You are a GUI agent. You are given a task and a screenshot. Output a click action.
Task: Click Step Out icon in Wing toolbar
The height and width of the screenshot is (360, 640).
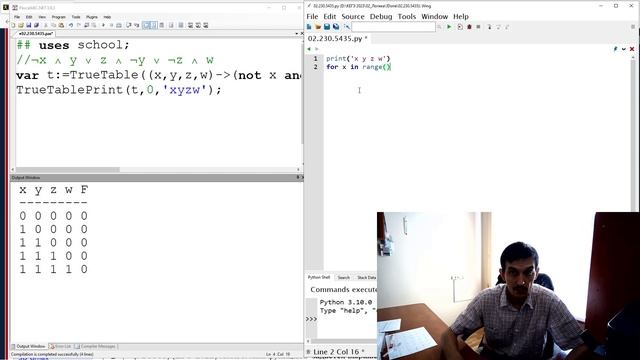(x=507, y=27)
